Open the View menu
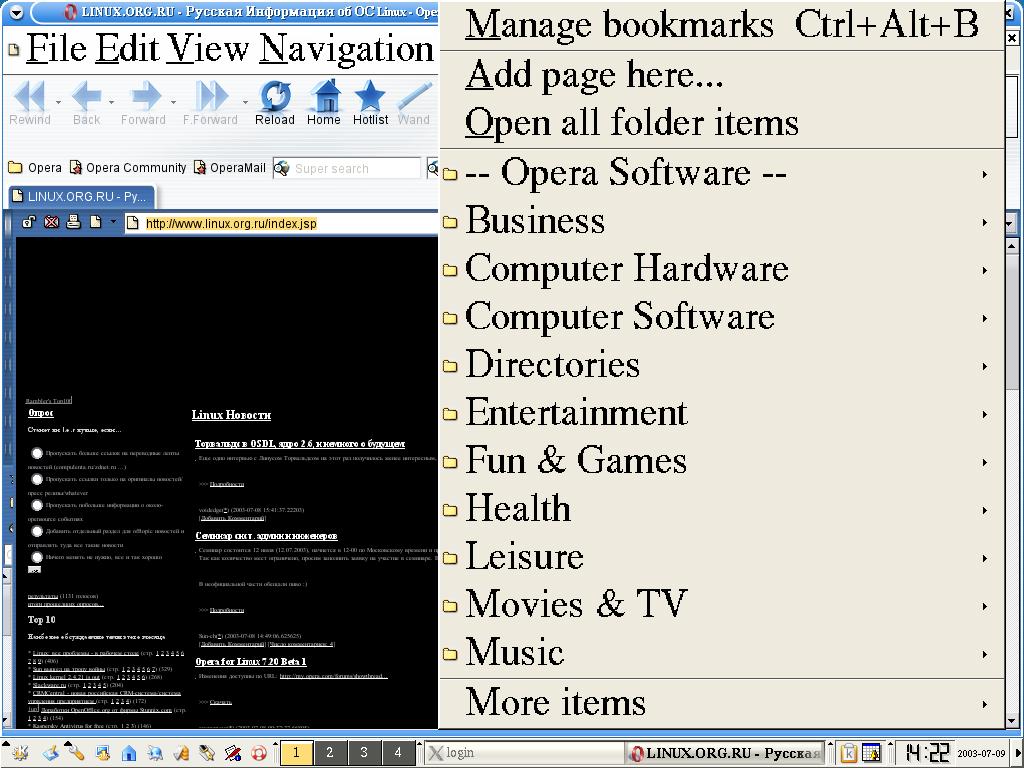This screenshot has width=1024, height=768. pos(208,48)
